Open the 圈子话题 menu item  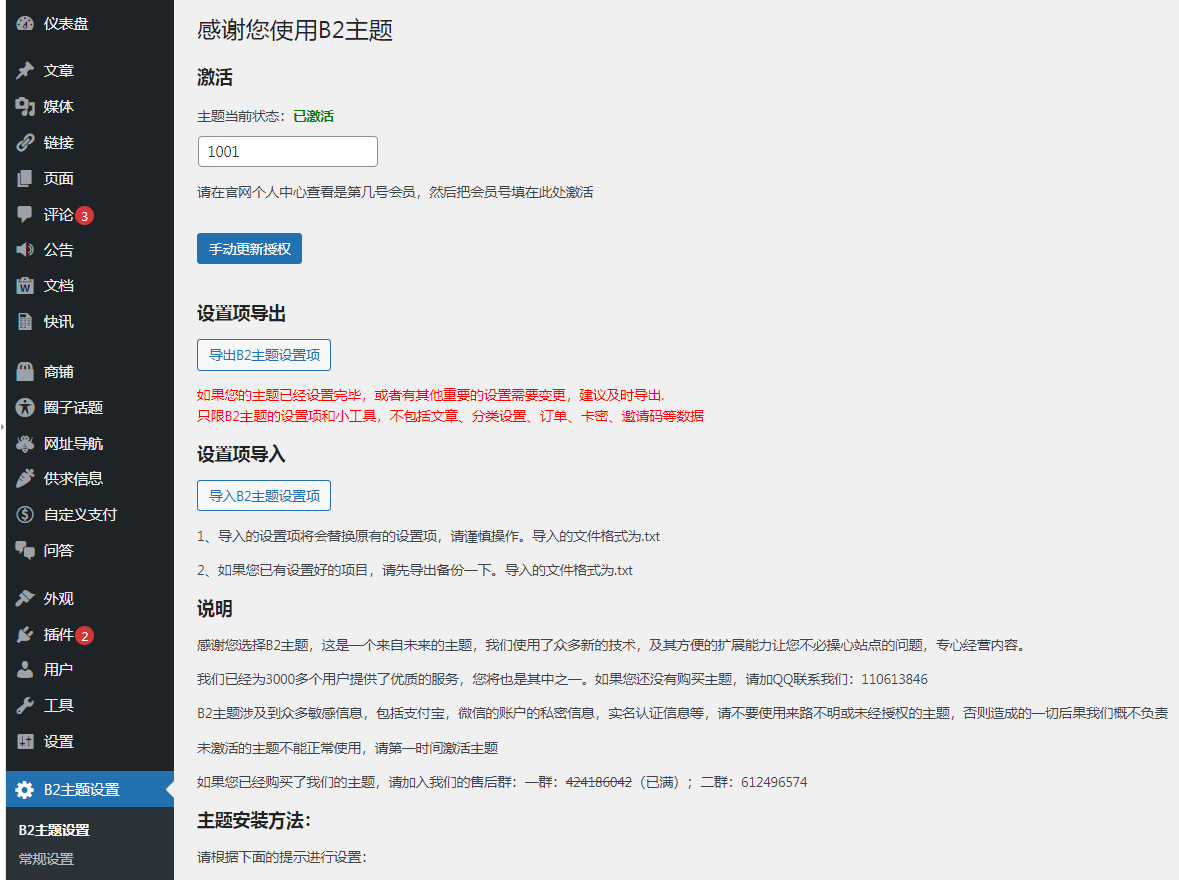point(73,408)
